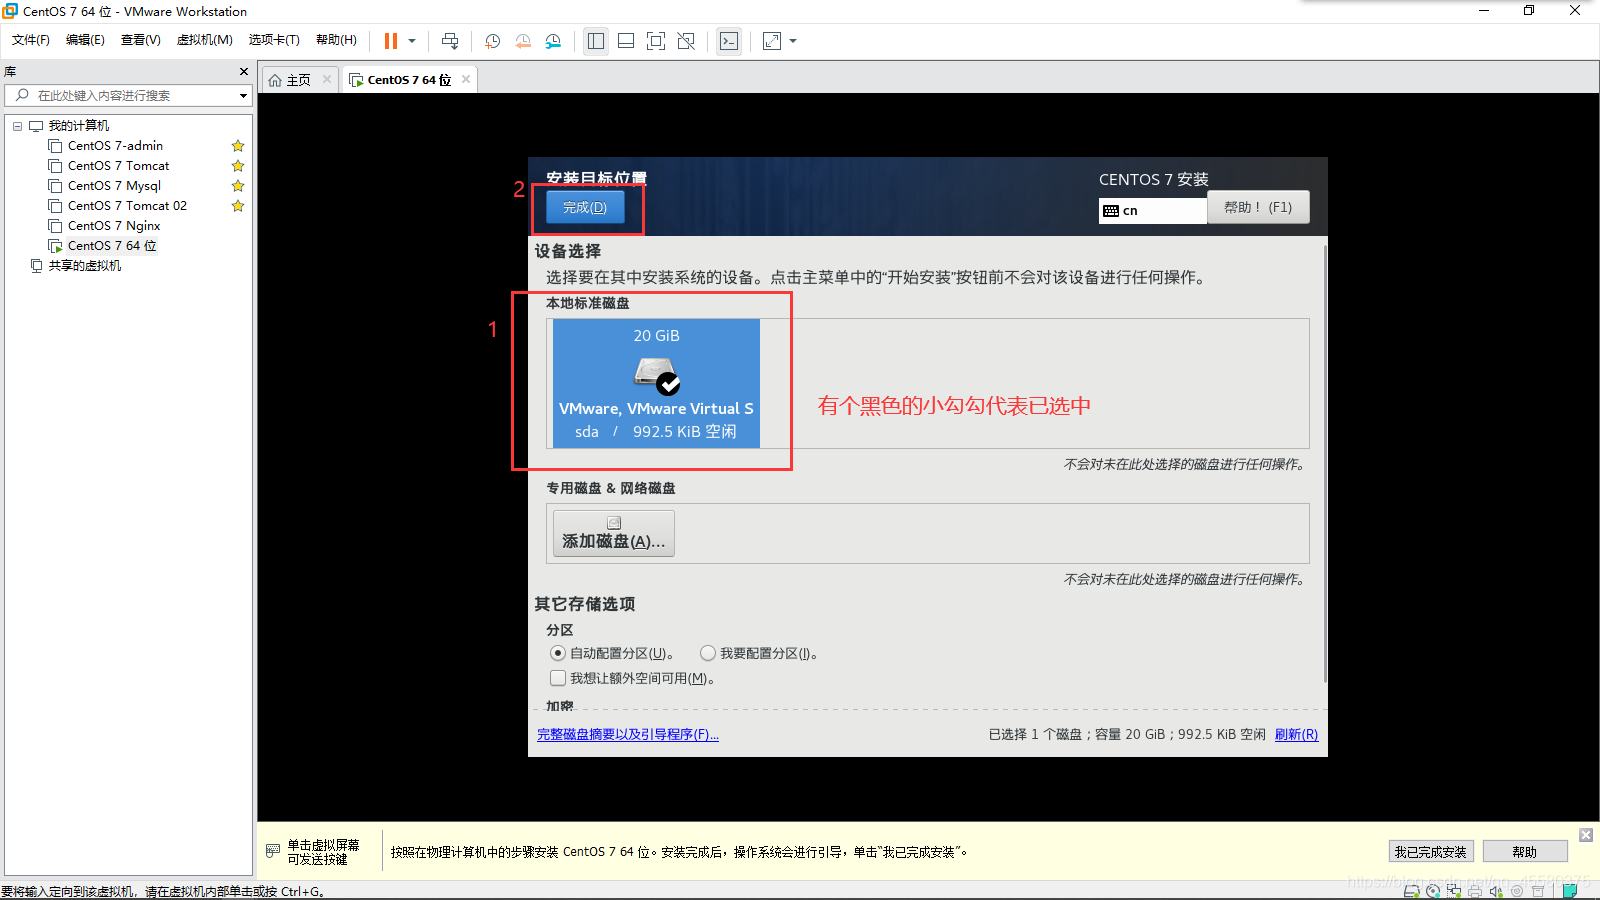
Task: Toggle favorite star for CentOS 7-admin
Action: (238, 146)
